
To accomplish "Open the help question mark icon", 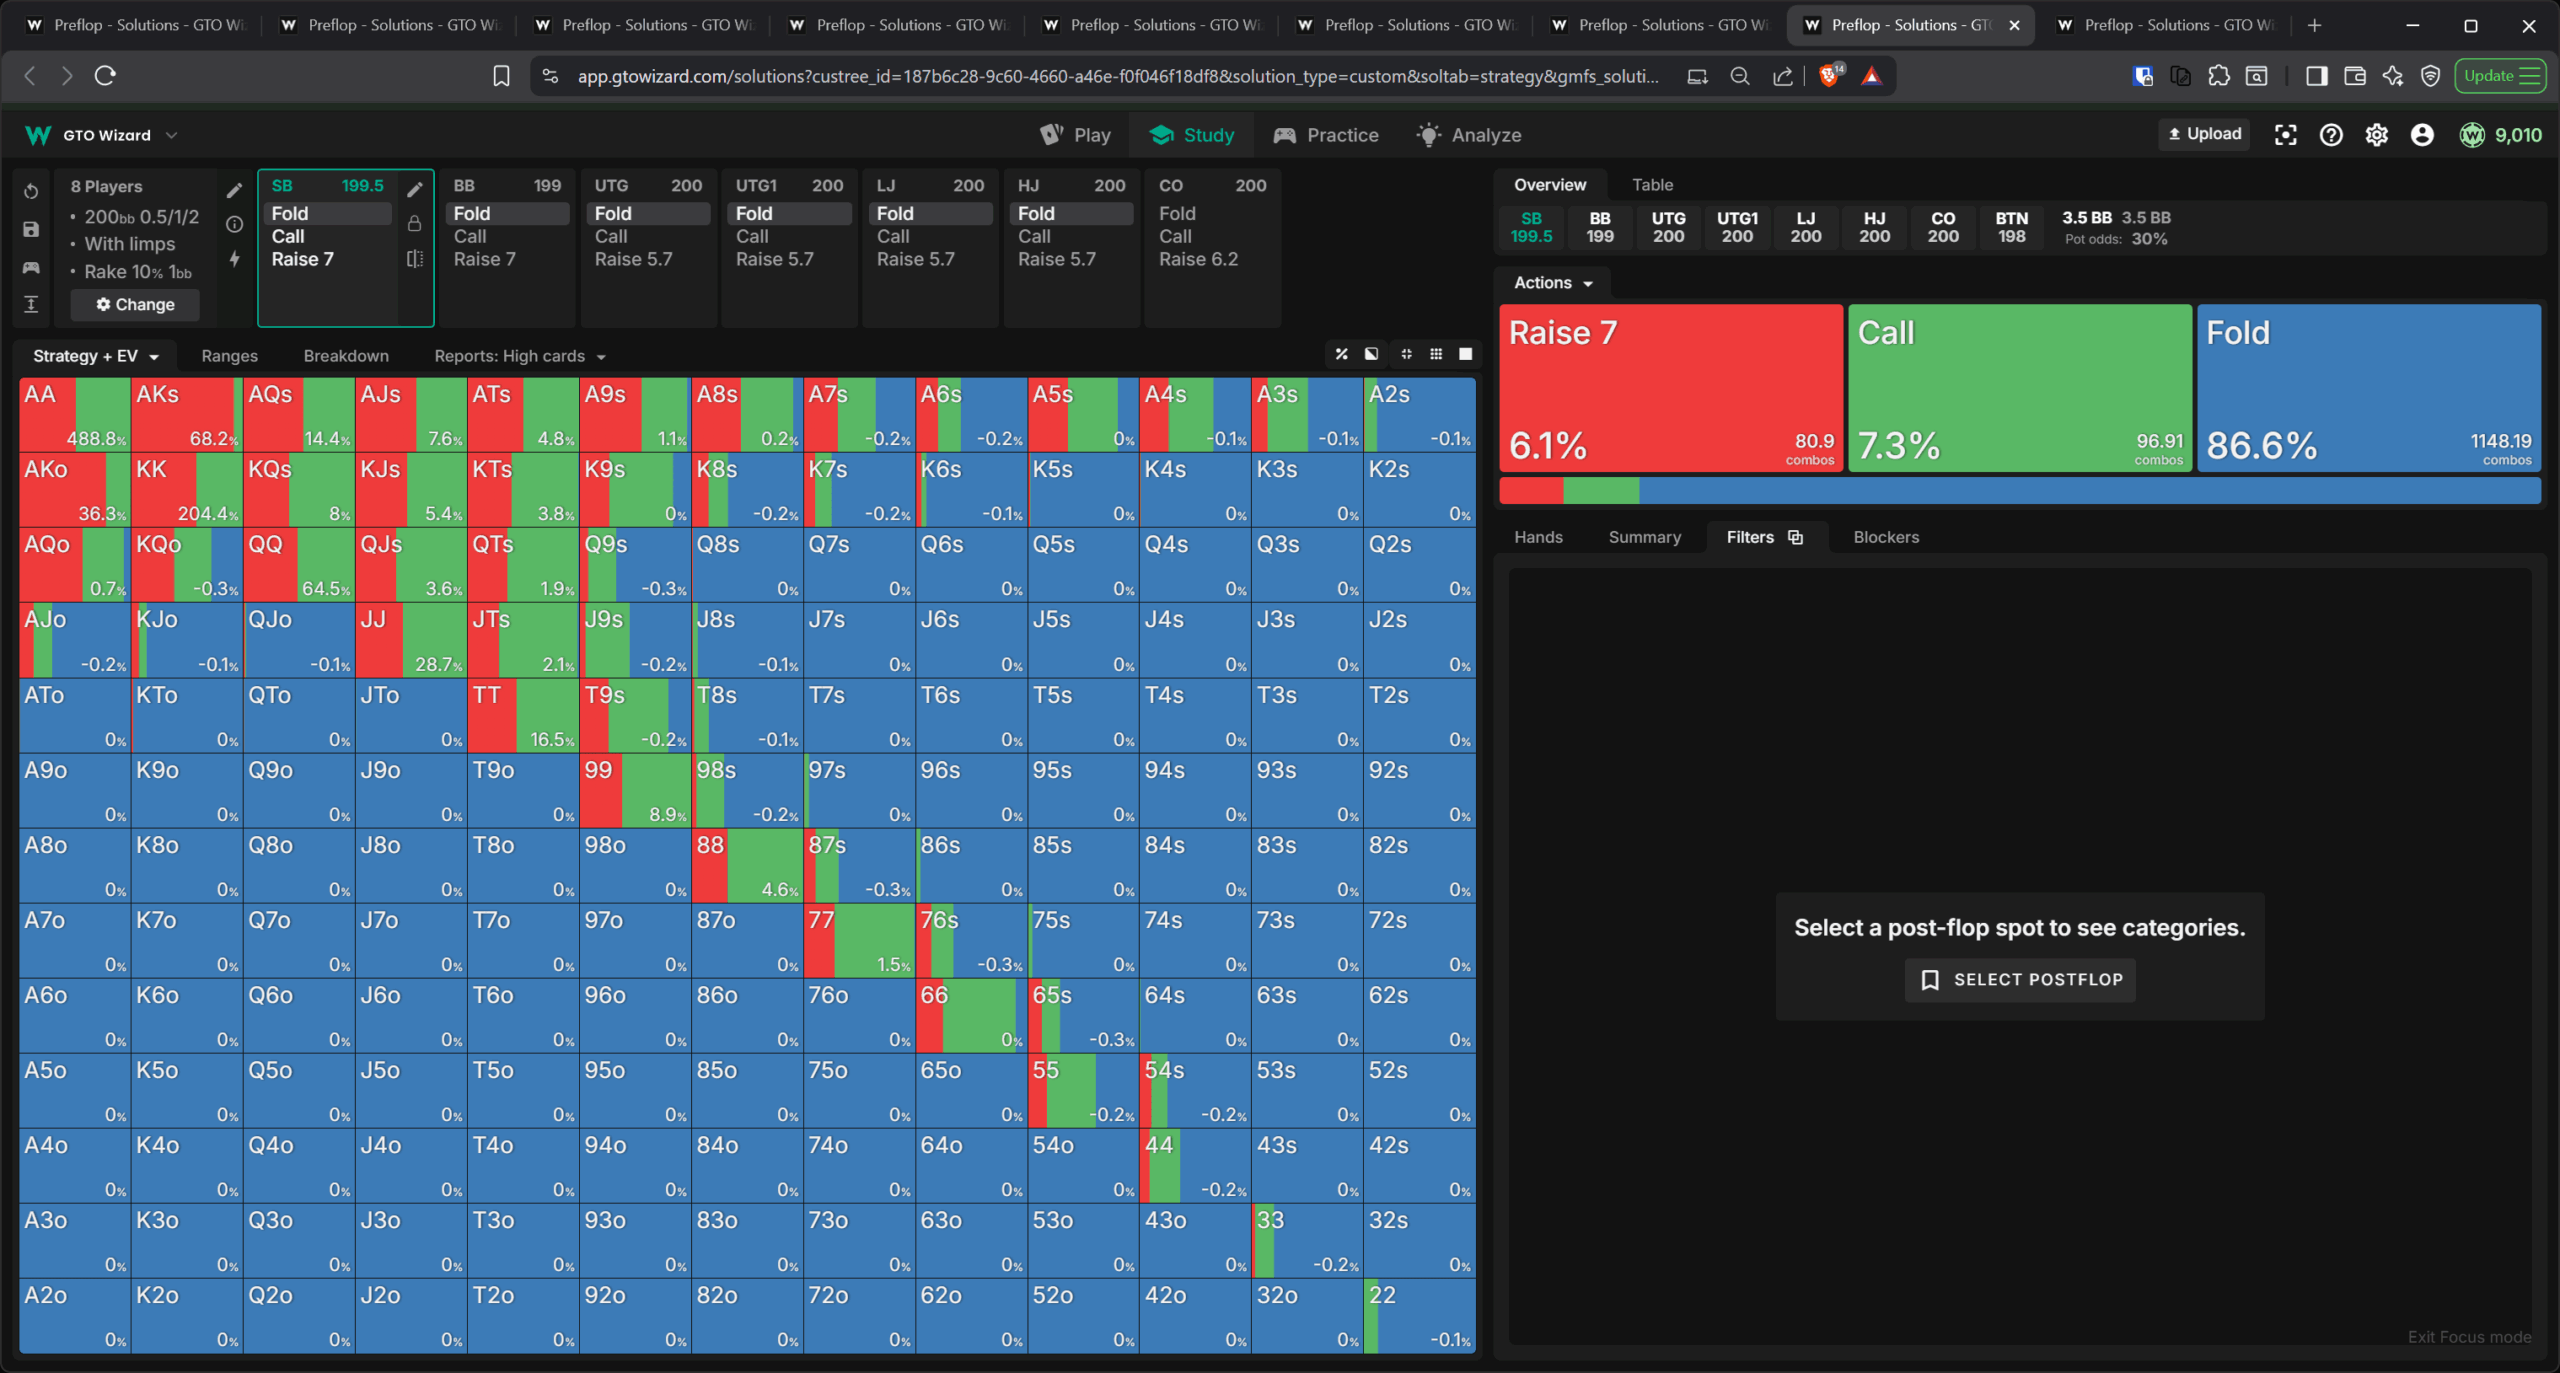I will click(x=2330, y=135).
